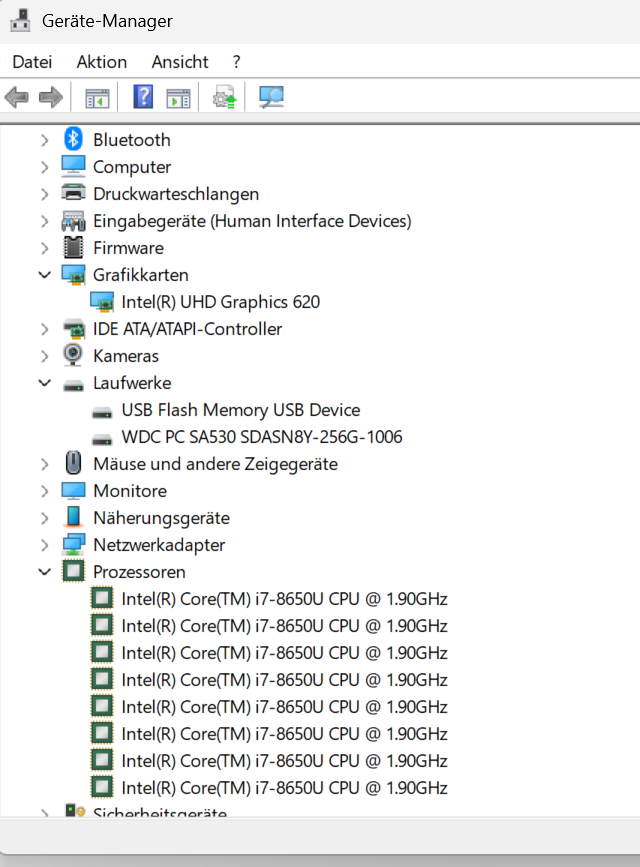Select the Druckwarteschlangen label
The width and height of the screenshot is (640, 867).
pyautogui.click(x=176, y=194)
